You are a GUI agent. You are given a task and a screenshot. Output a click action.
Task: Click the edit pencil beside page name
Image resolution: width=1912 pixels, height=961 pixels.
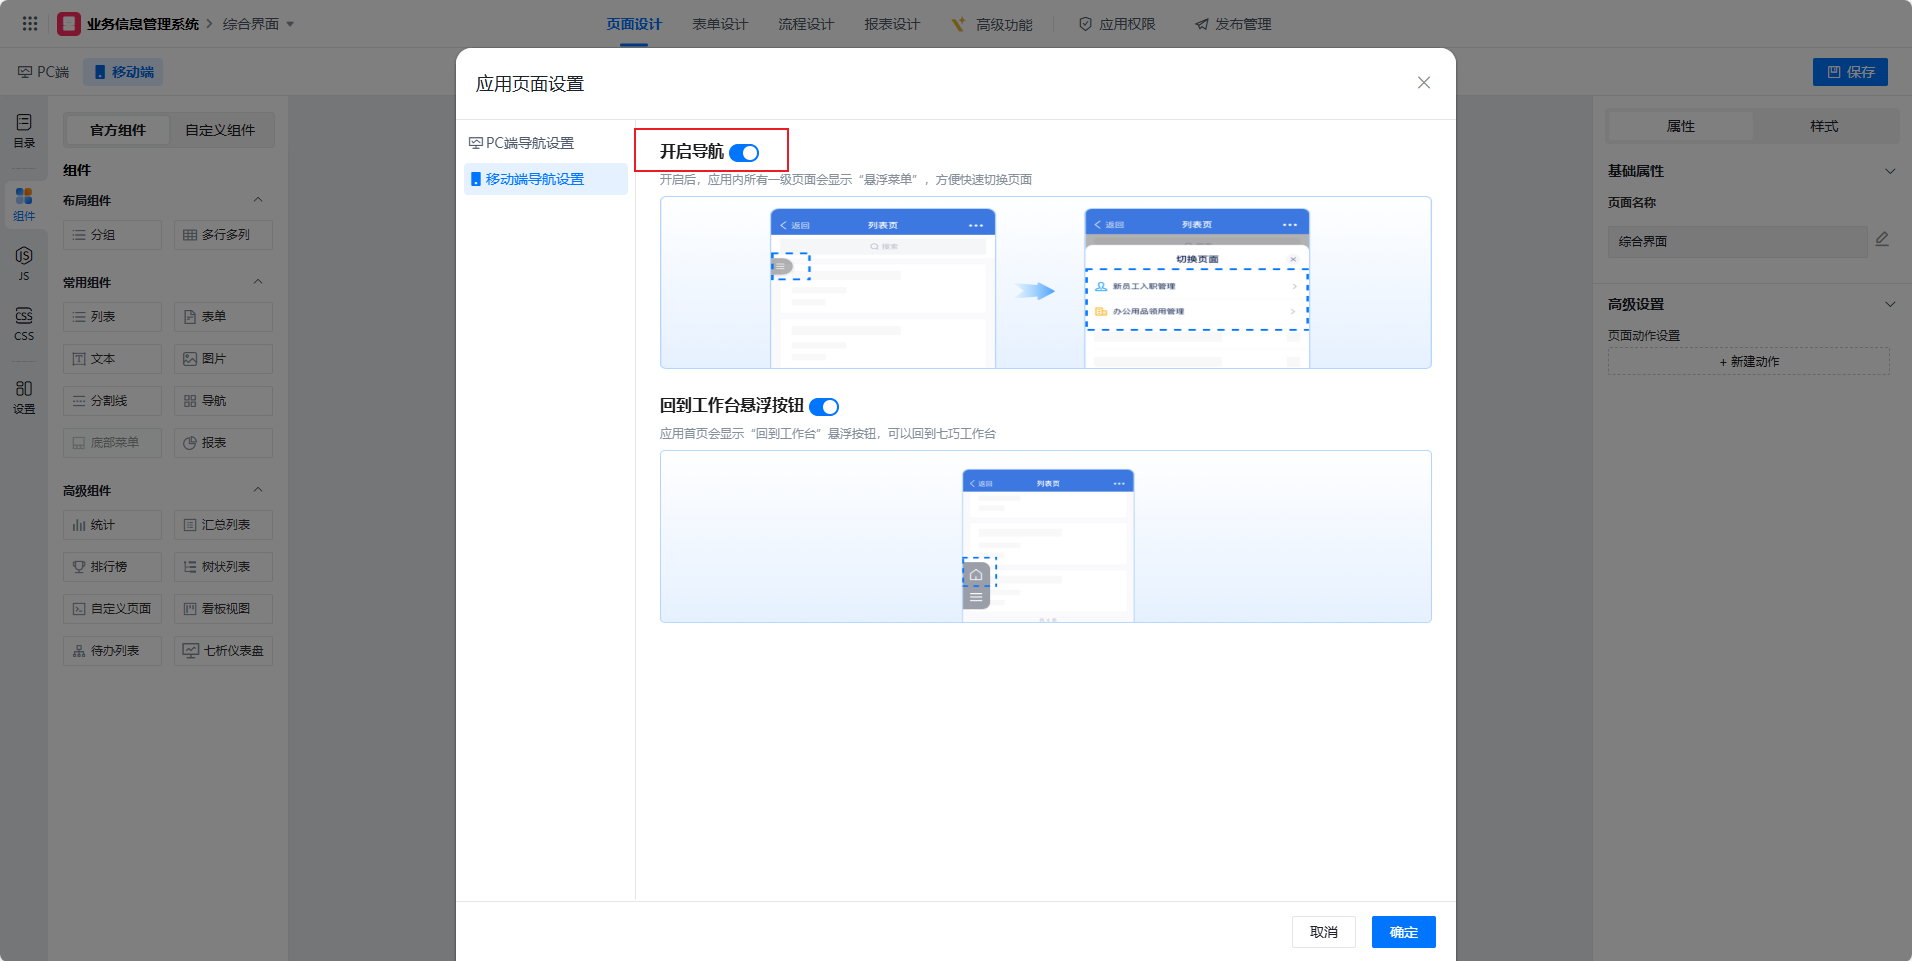pos(1882,240)
